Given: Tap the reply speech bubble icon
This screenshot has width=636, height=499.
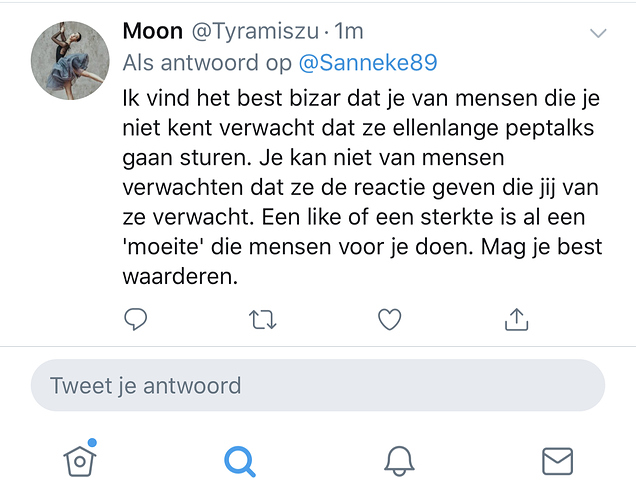Looking at the screenshot, I should click(x=136, y=319).
